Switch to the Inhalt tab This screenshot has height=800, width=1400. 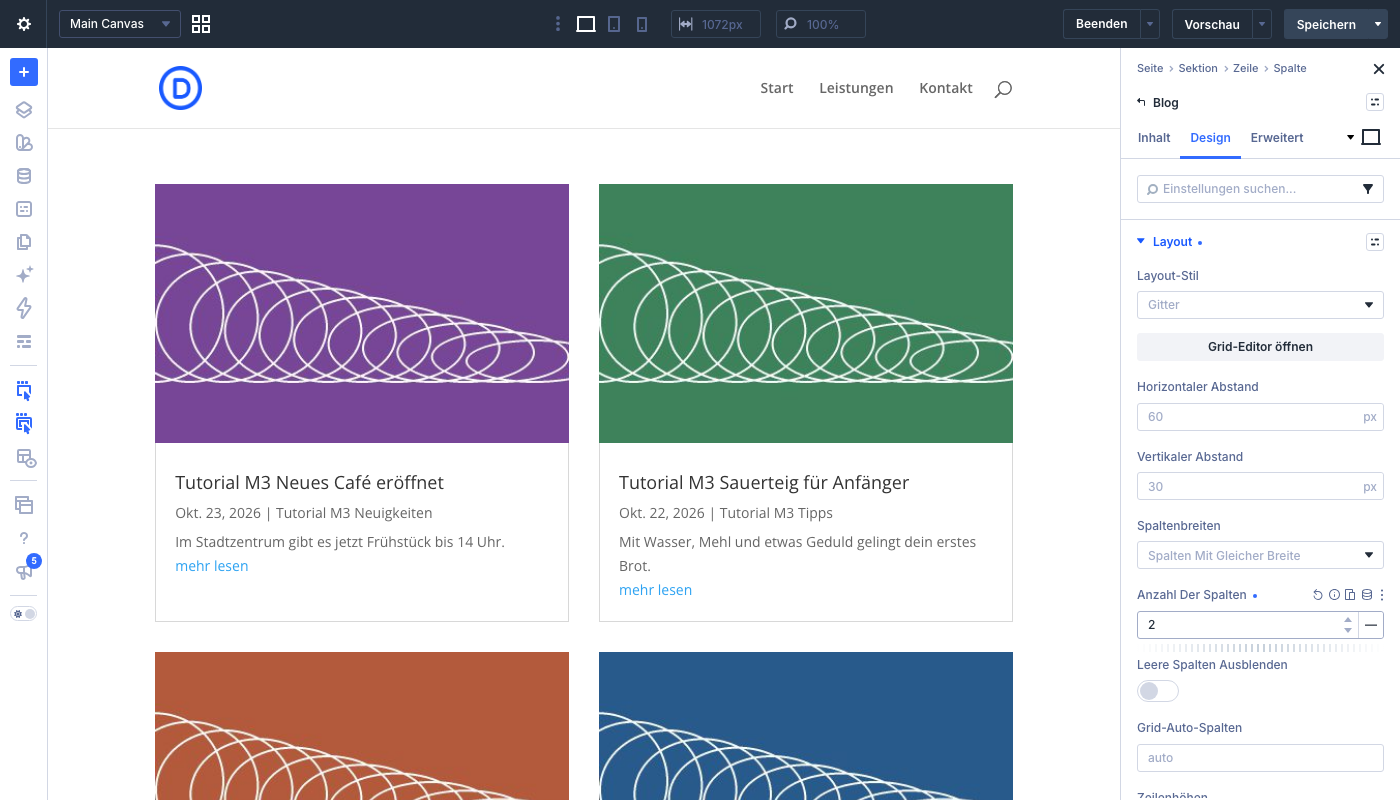[1154, 138]
